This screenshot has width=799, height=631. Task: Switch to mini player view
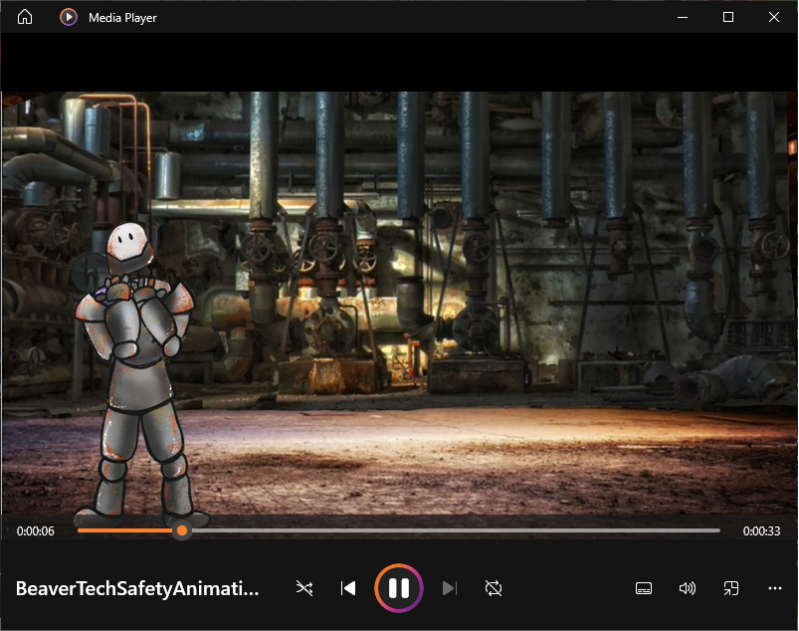(731, 588)
